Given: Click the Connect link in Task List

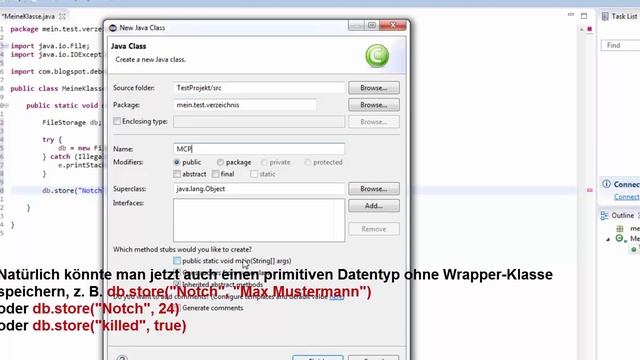Looking at the screenshot, I should 627,197.
